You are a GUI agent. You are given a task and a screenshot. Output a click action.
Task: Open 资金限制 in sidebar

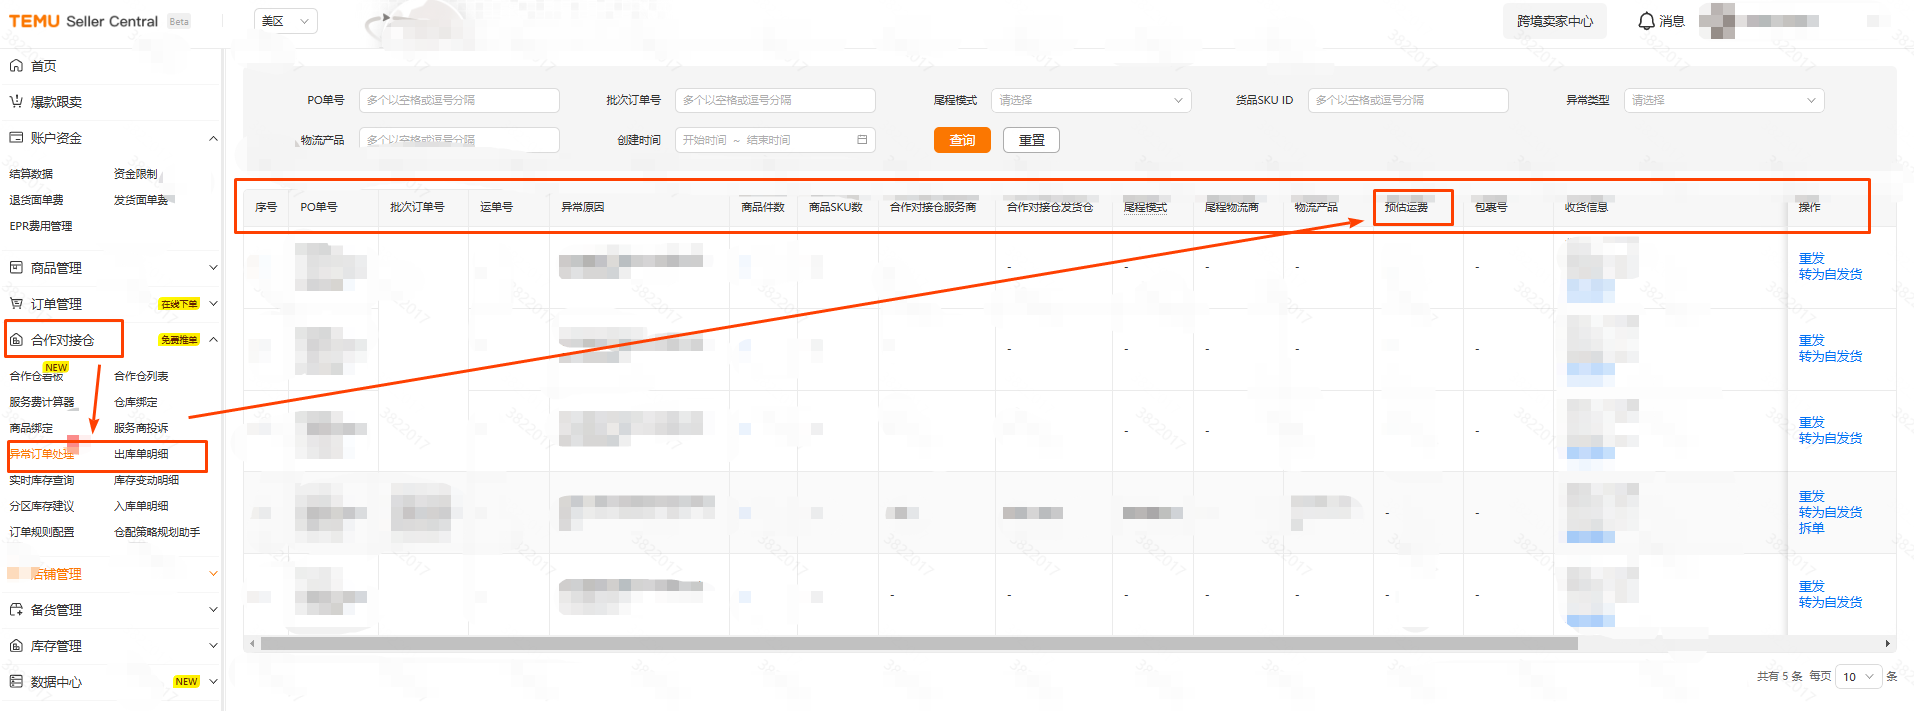coord(135,174)
